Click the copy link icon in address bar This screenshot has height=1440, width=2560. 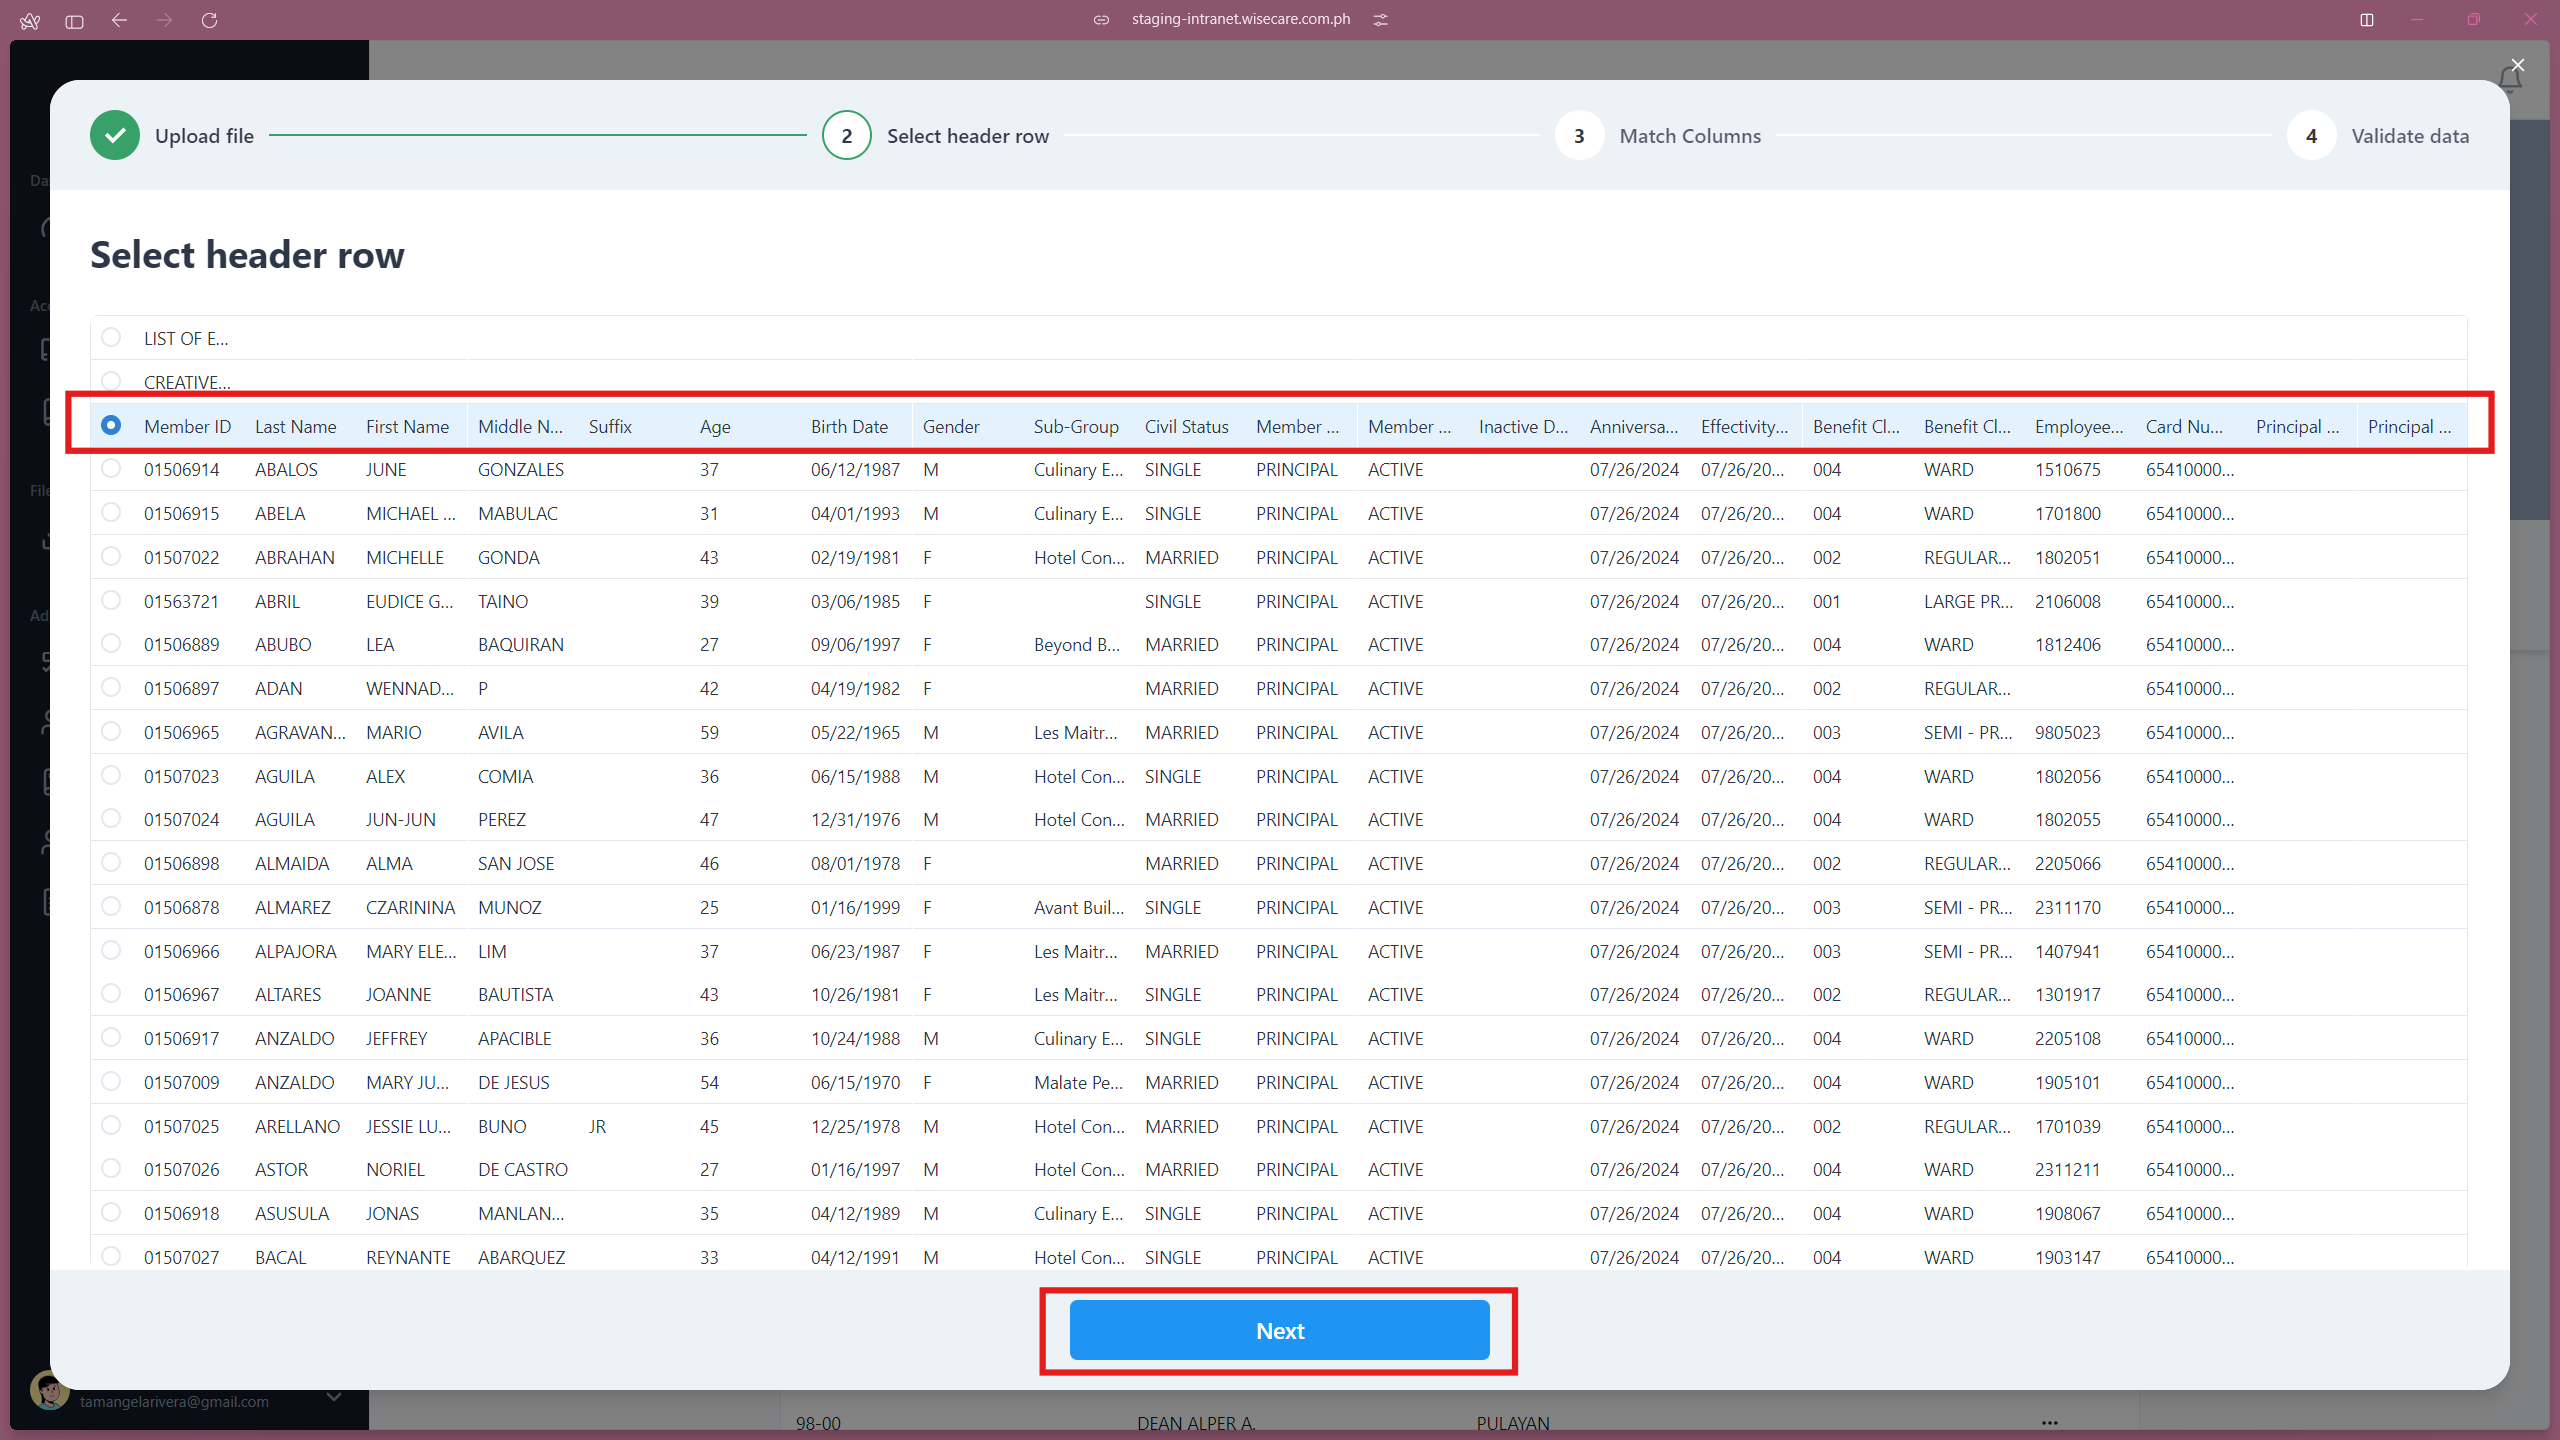click(1101, 19)
